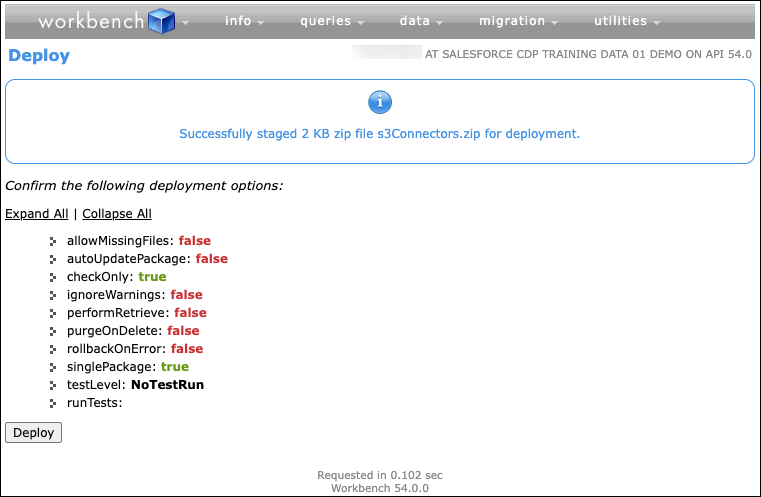Expand the singlePackage option arrow
This screenshot has height=497, width=761.
click(x=53, y=367)
